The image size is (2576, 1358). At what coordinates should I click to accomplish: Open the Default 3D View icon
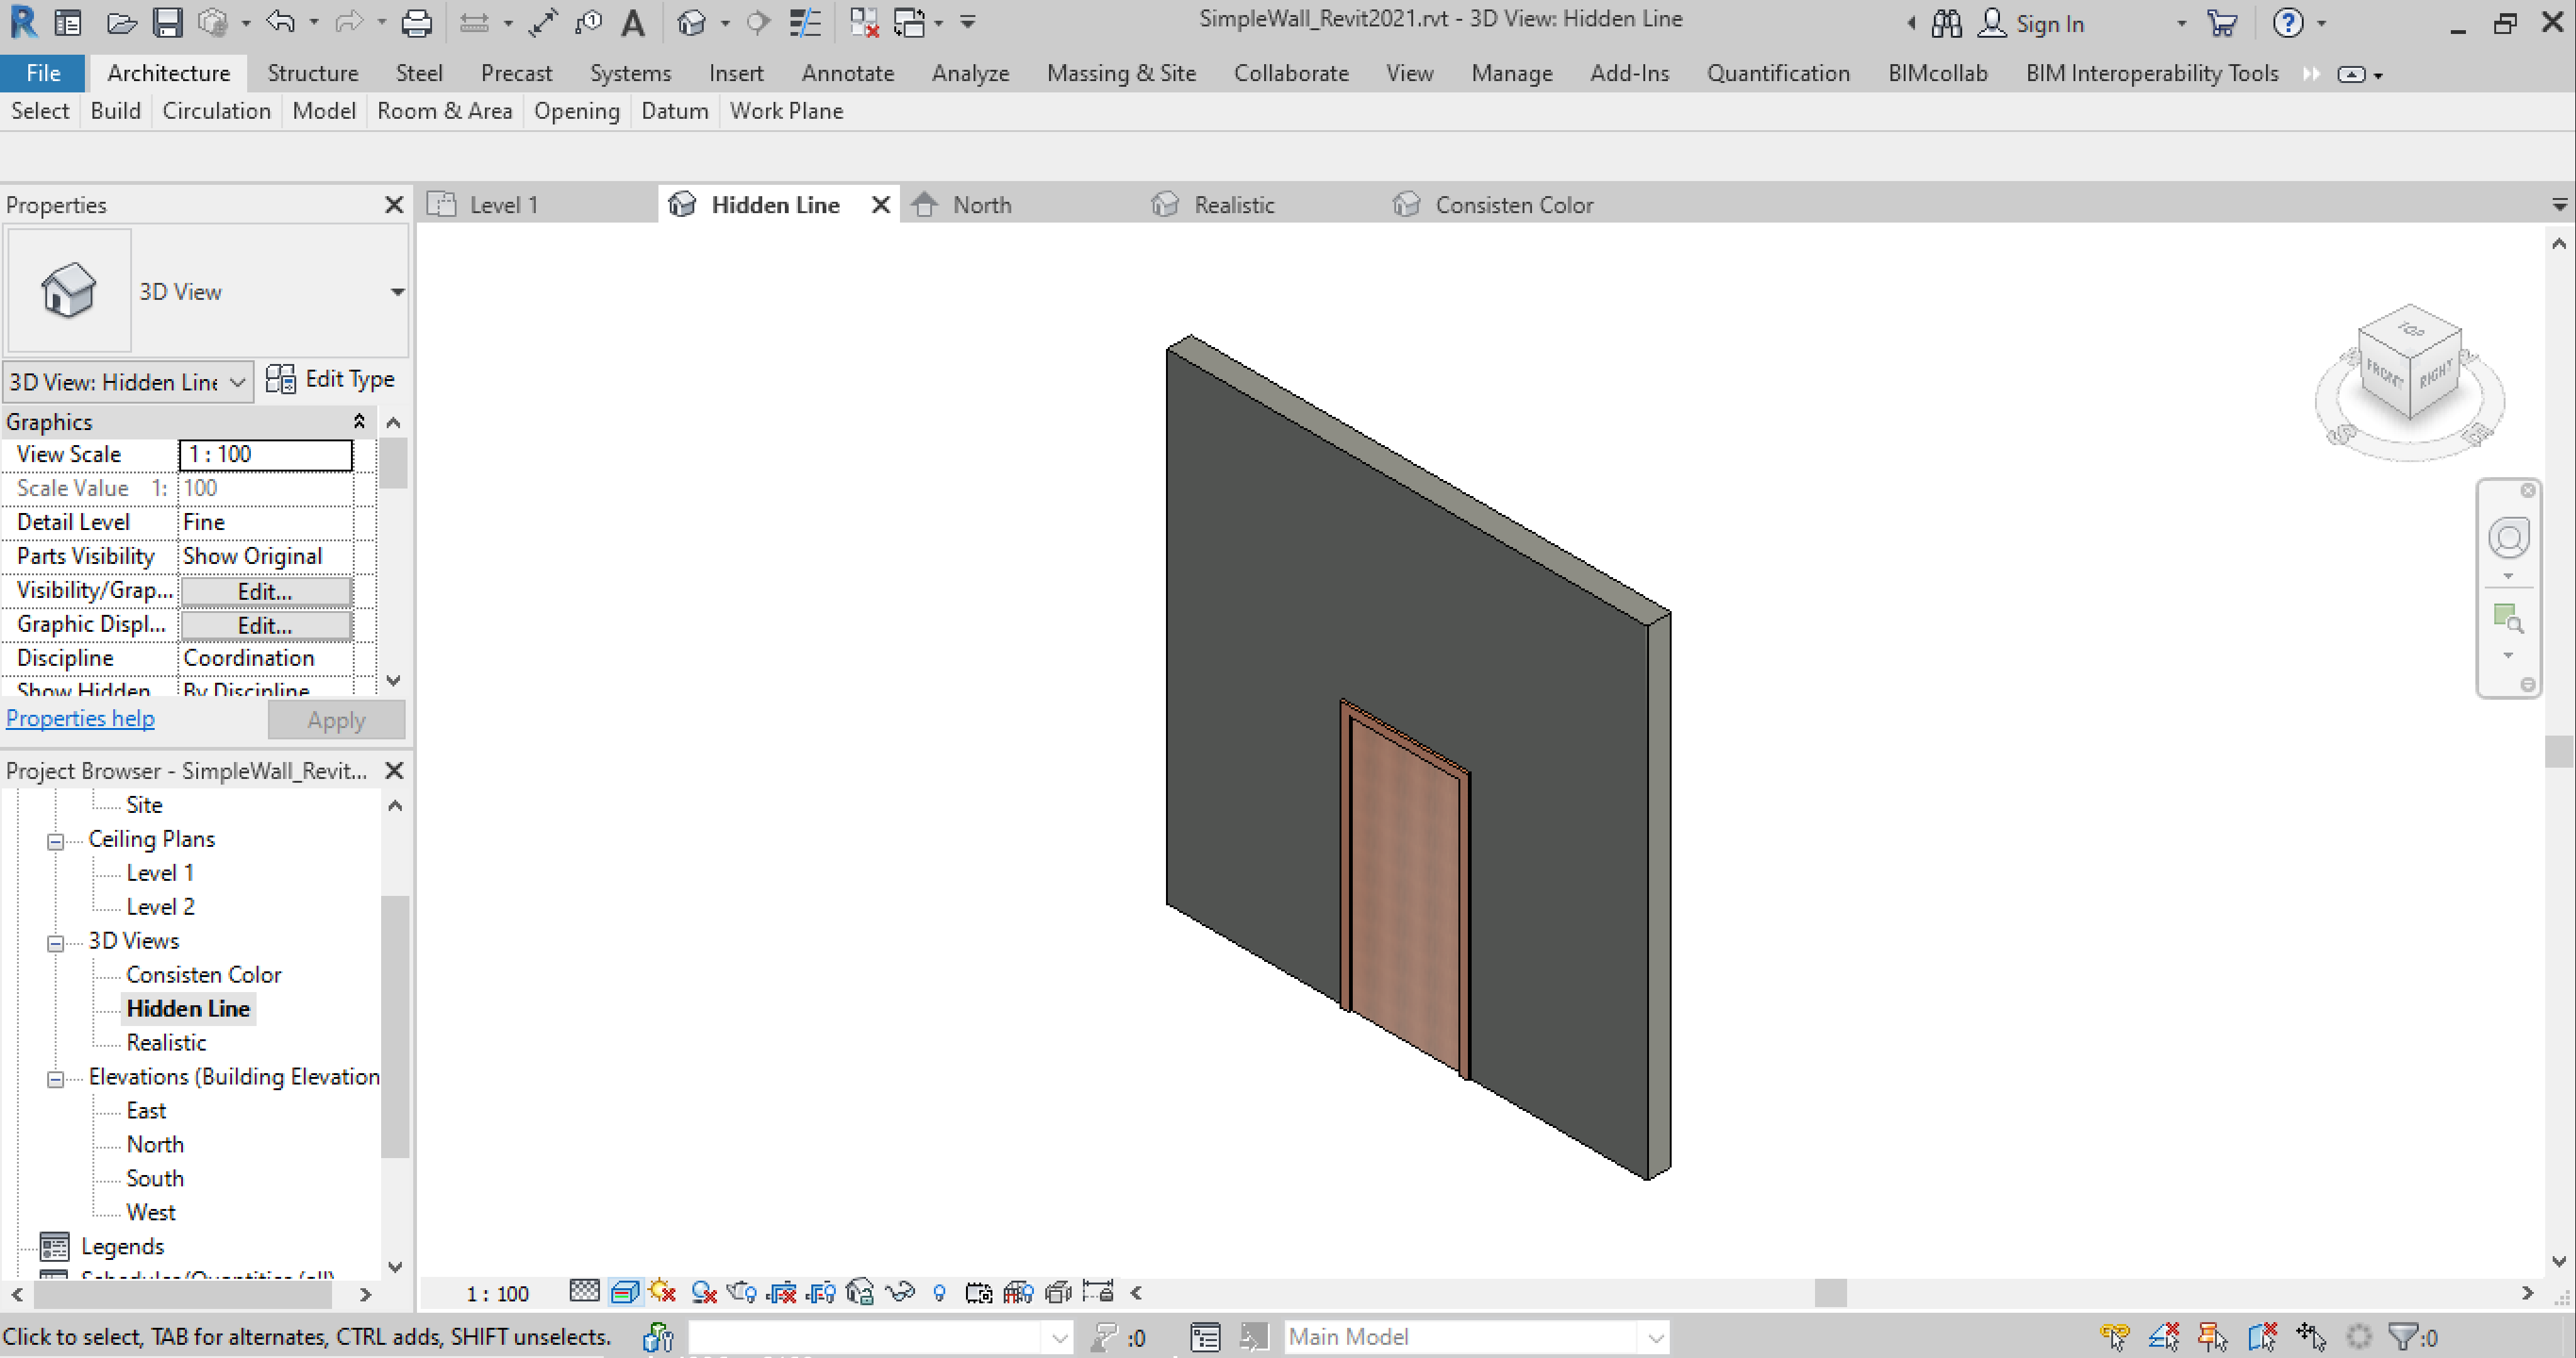[691, 22]
